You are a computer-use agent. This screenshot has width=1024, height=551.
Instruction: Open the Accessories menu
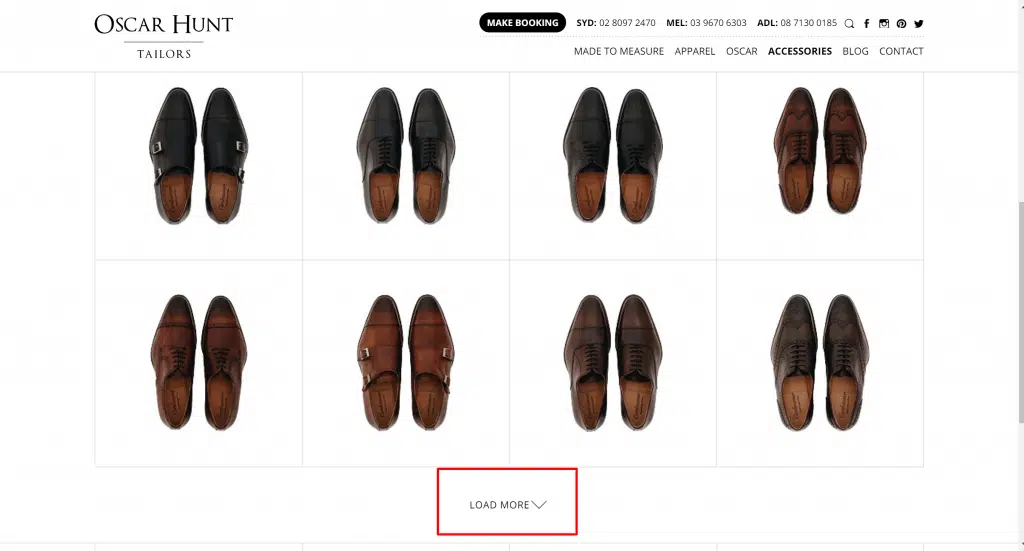click(799, 51)
